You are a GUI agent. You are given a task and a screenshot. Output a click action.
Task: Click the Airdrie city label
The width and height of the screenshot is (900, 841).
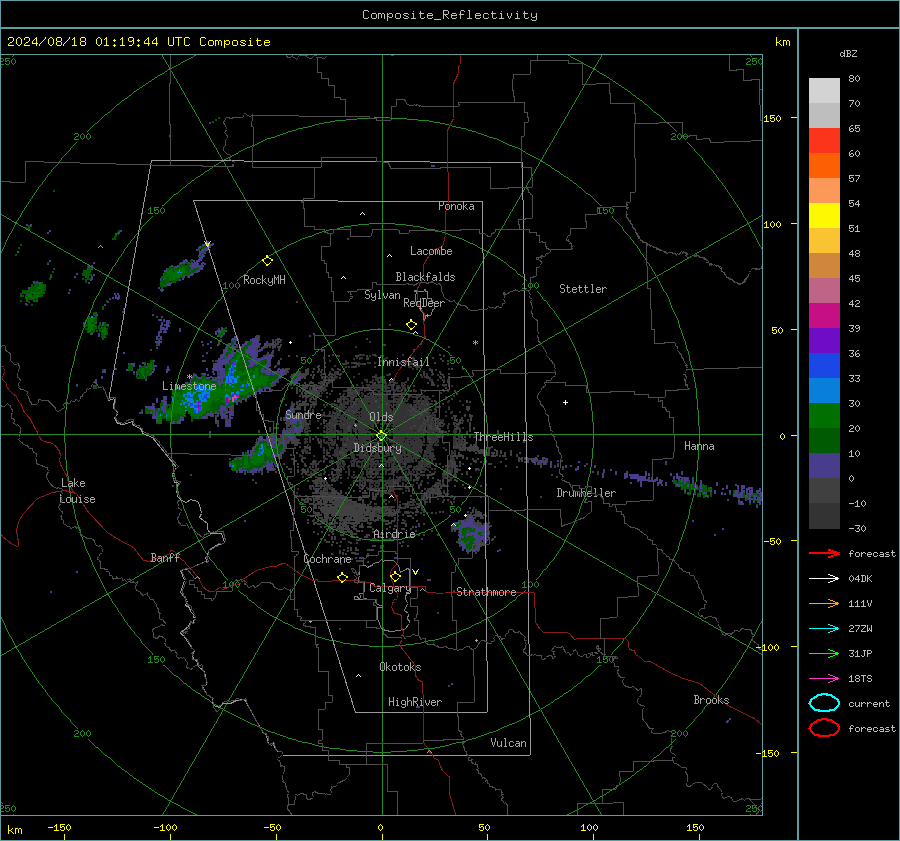click(394, 534)
